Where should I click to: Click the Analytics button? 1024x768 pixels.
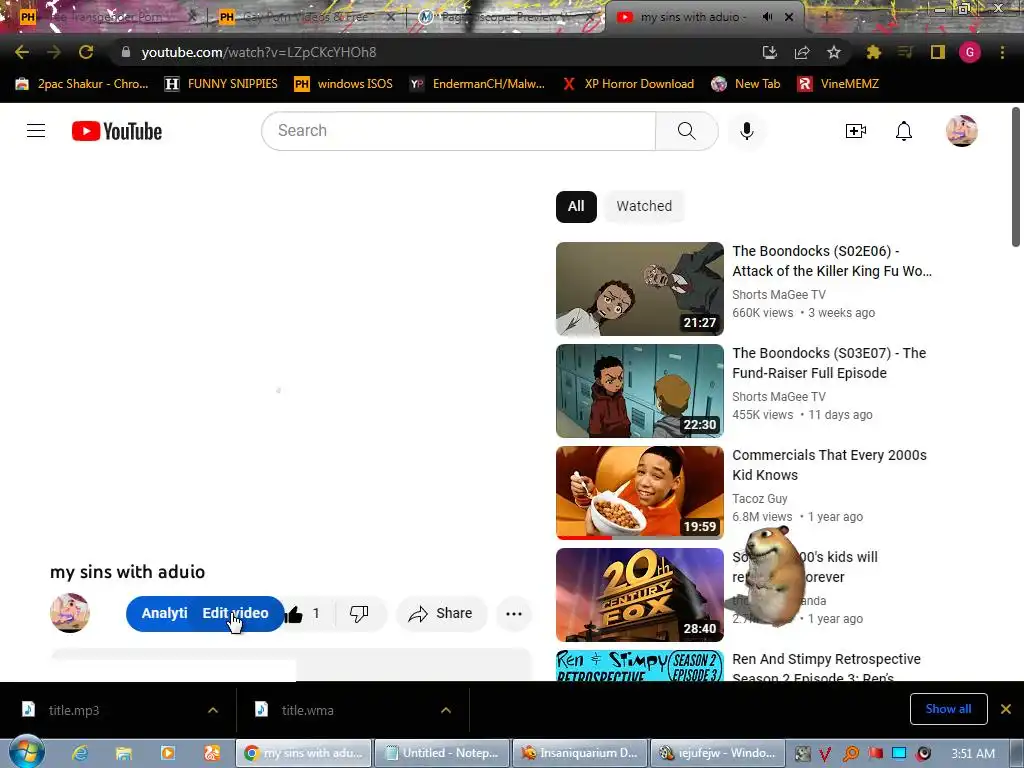[163, 613]
